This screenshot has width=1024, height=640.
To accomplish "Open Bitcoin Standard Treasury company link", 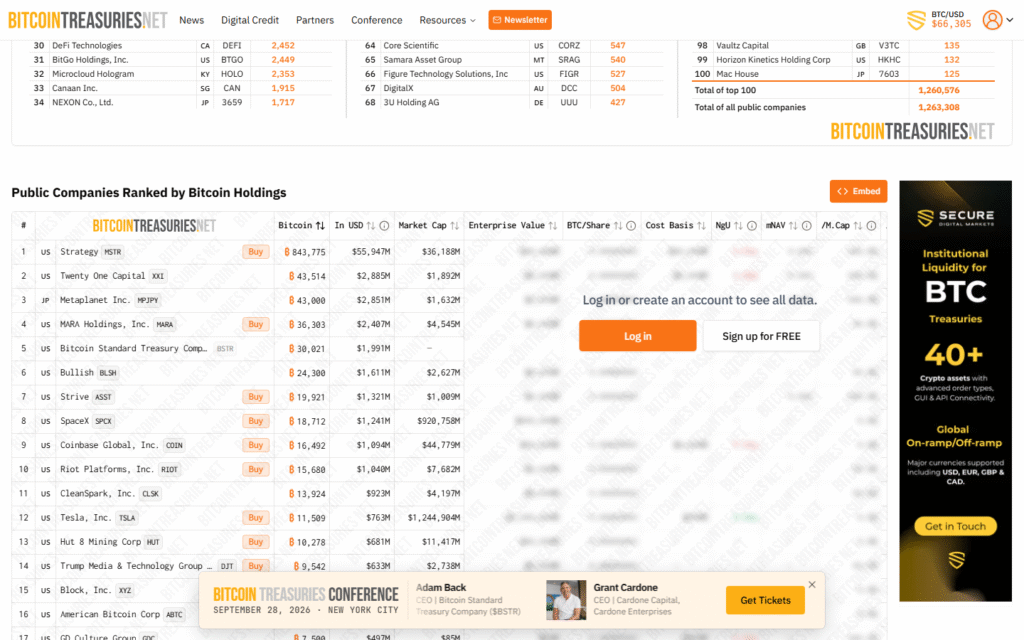I will click(x=133, y=349).
